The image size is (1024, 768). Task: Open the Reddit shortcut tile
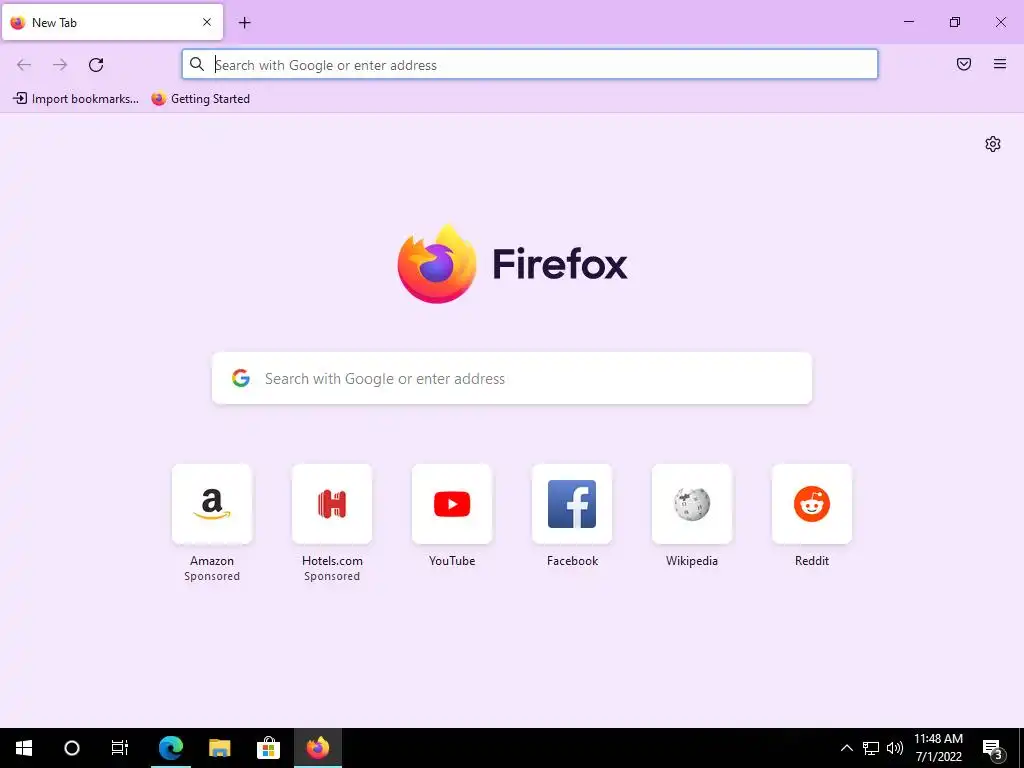point(812,504)
